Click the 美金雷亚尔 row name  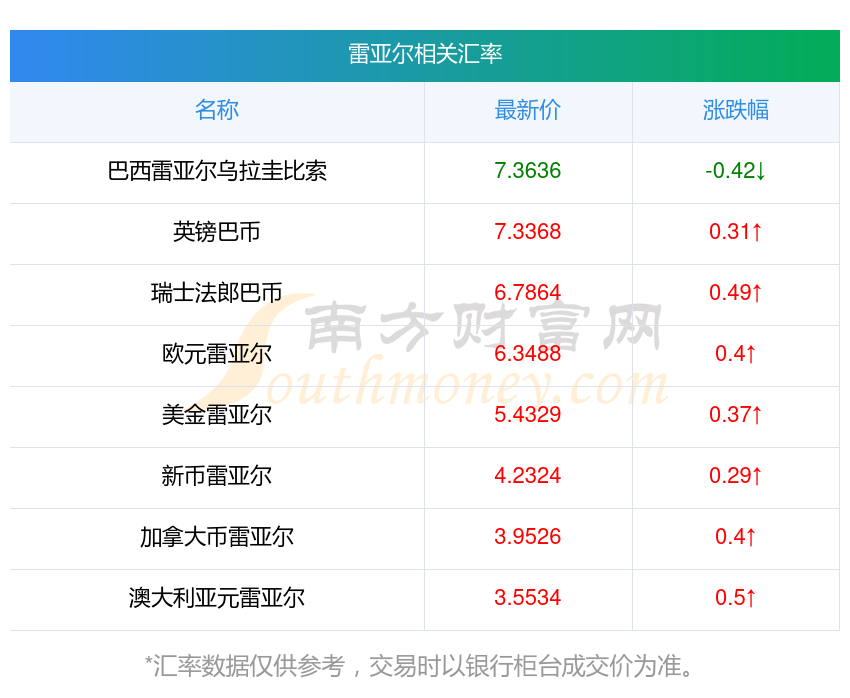[217, 415]
